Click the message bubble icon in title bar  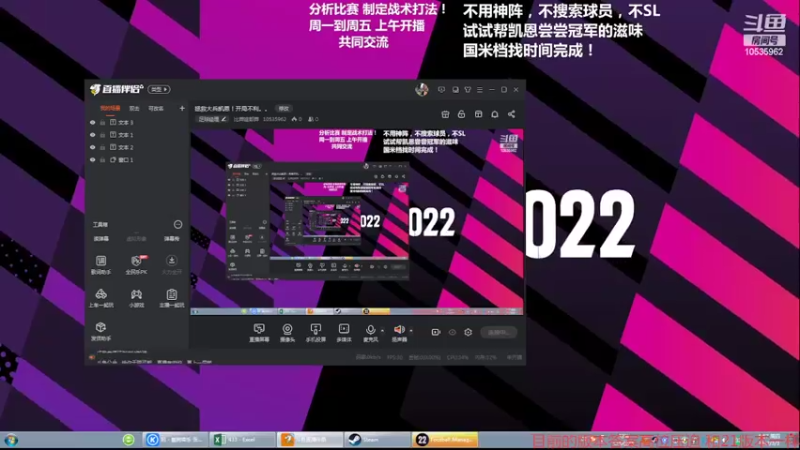[x=441, y=89]
